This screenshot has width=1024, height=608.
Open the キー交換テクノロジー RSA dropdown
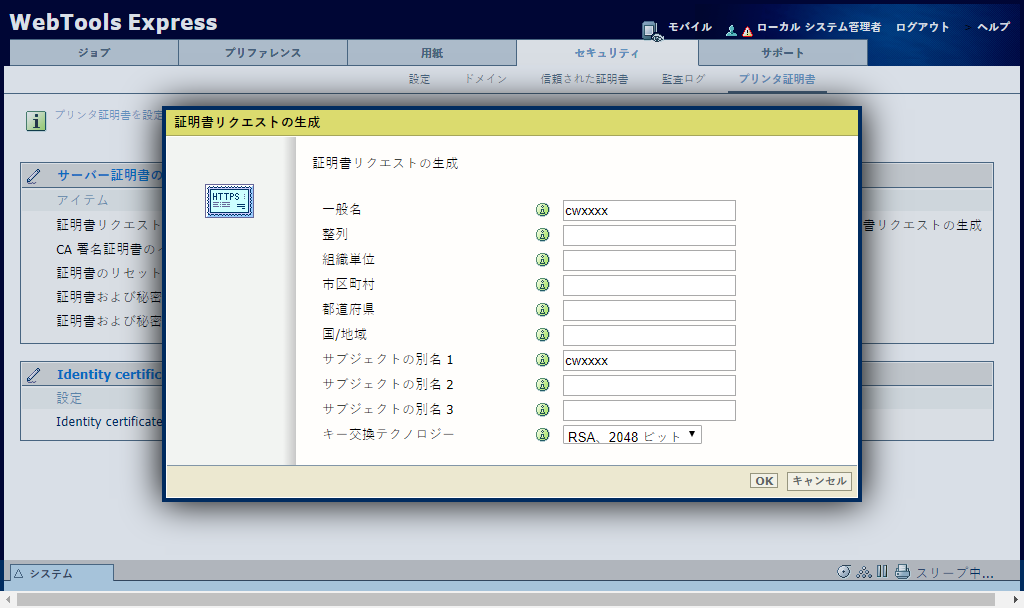(632, 435)
